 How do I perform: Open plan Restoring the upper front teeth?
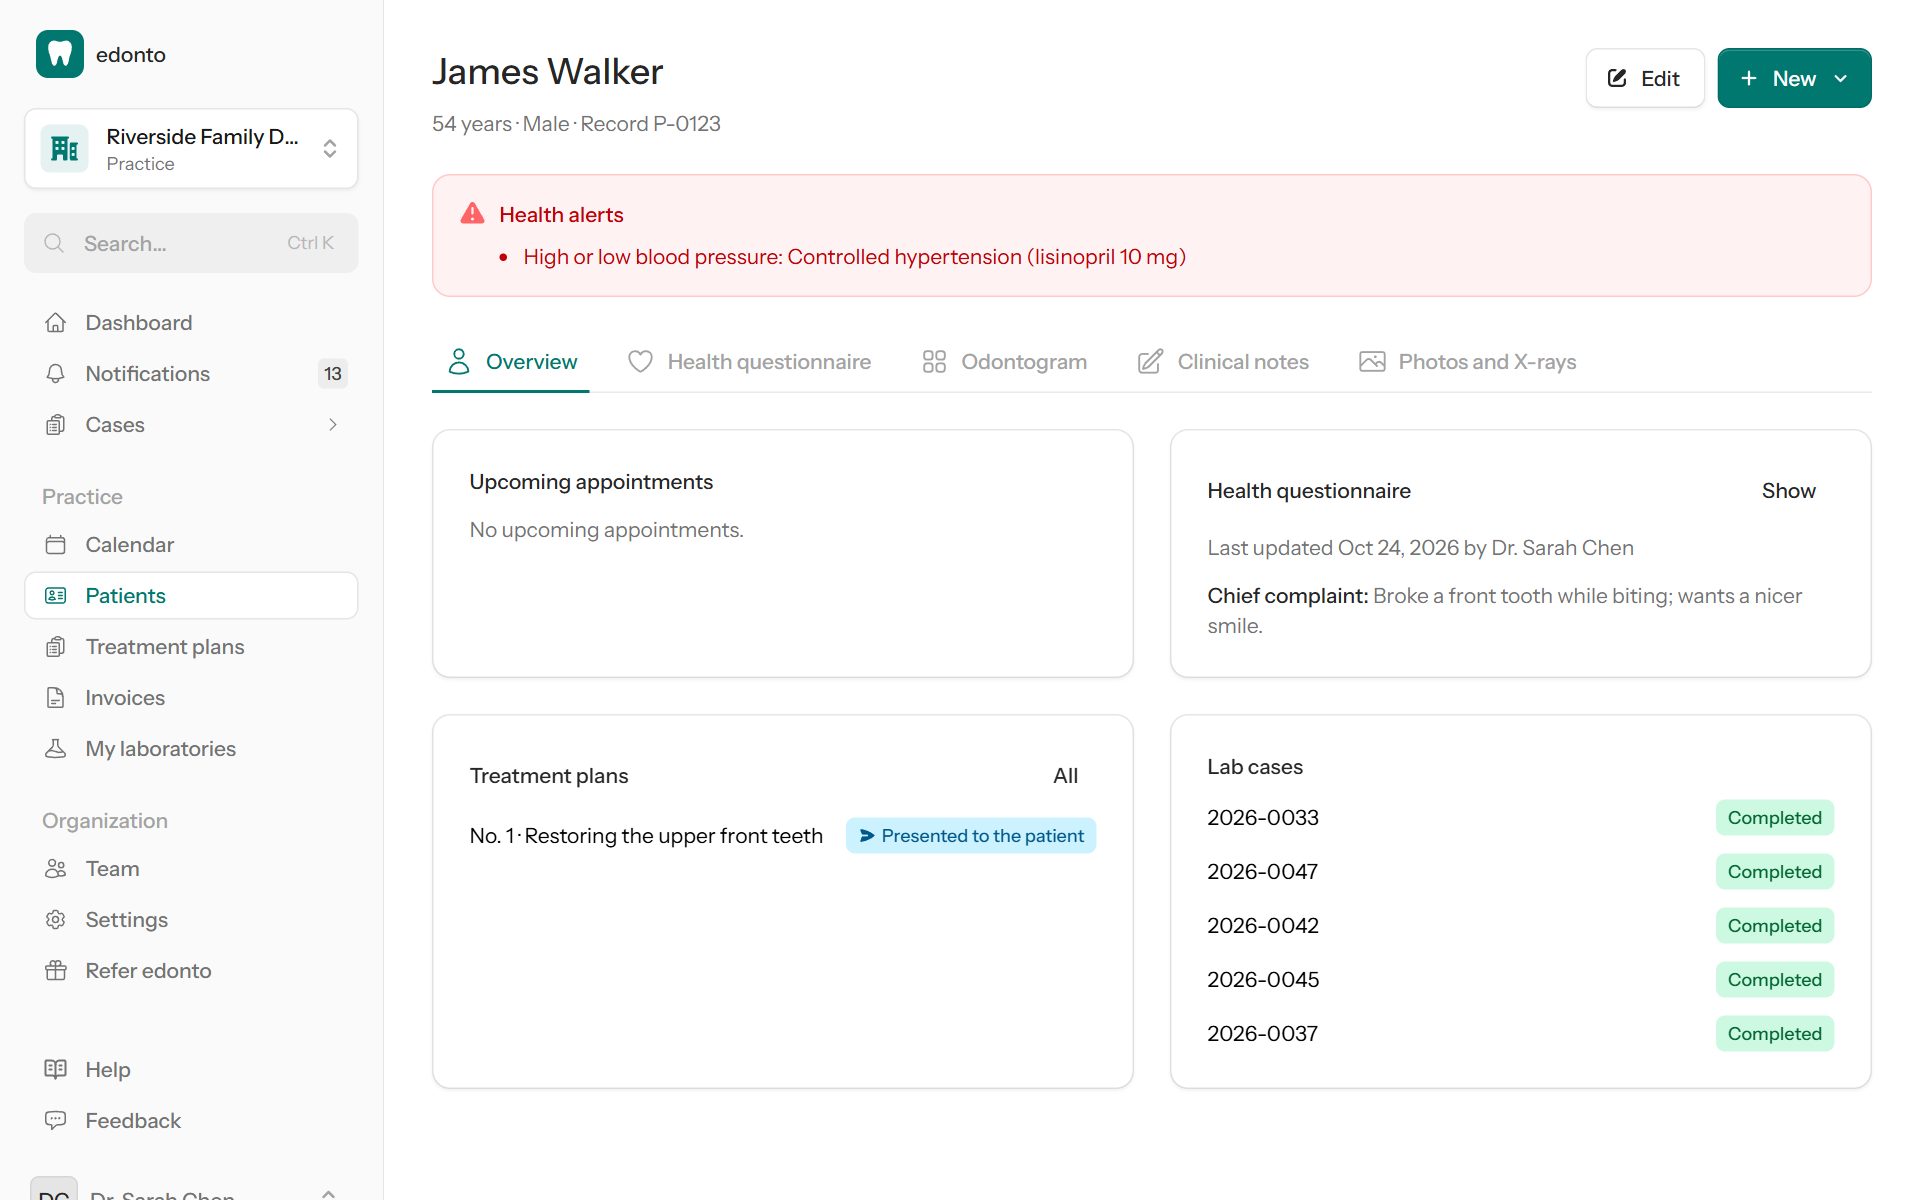click(x=647, y=836)
